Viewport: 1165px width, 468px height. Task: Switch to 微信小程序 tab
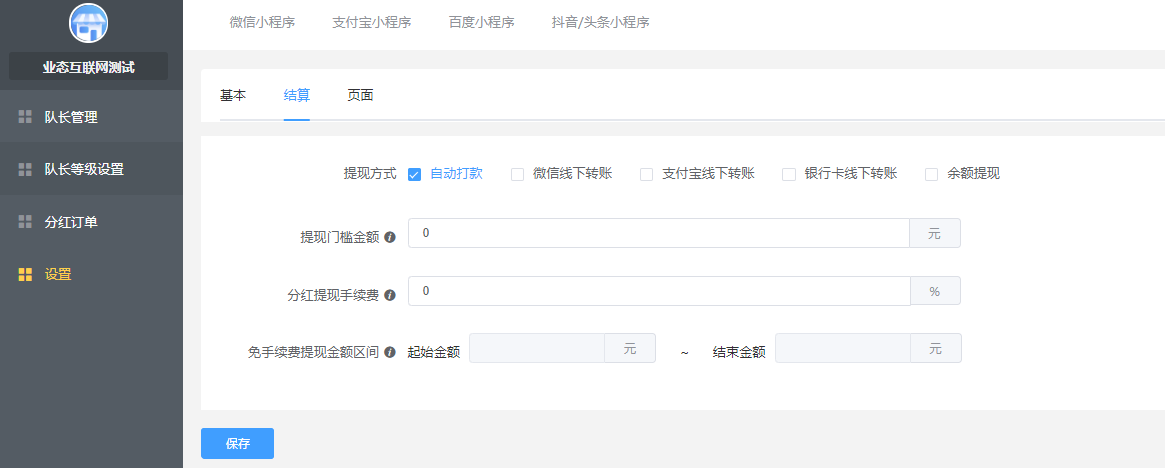coord(262,22)
